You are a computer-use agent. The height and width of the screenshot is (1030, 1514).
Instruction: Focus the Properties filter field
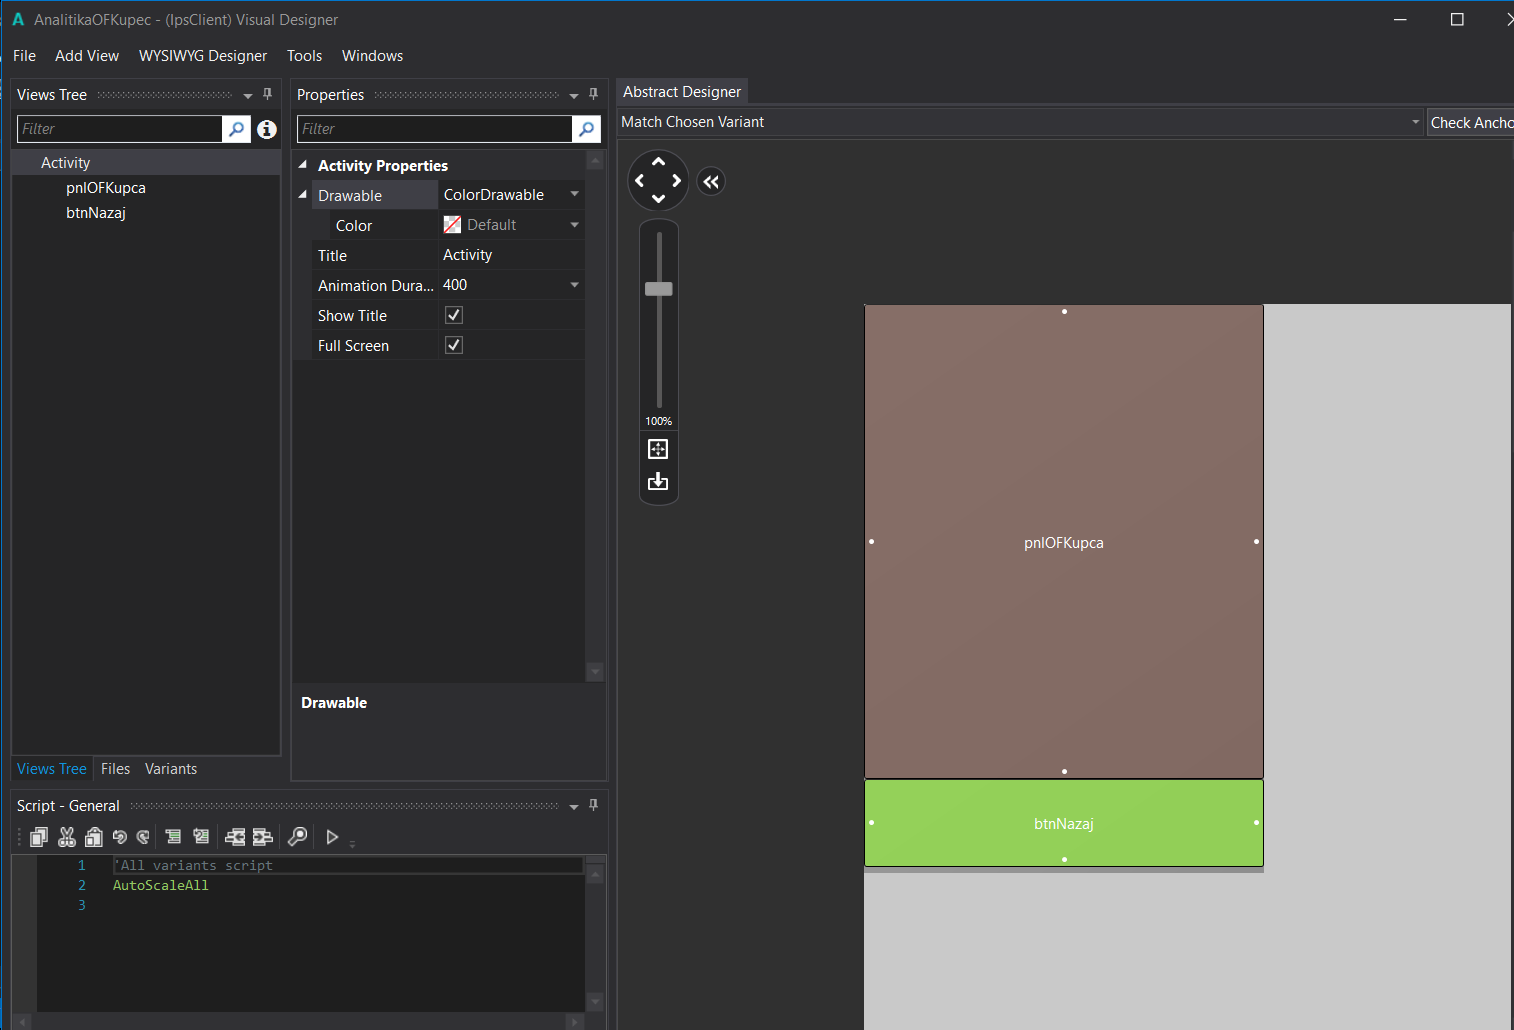pyautogui.click(x=435, y=129)
